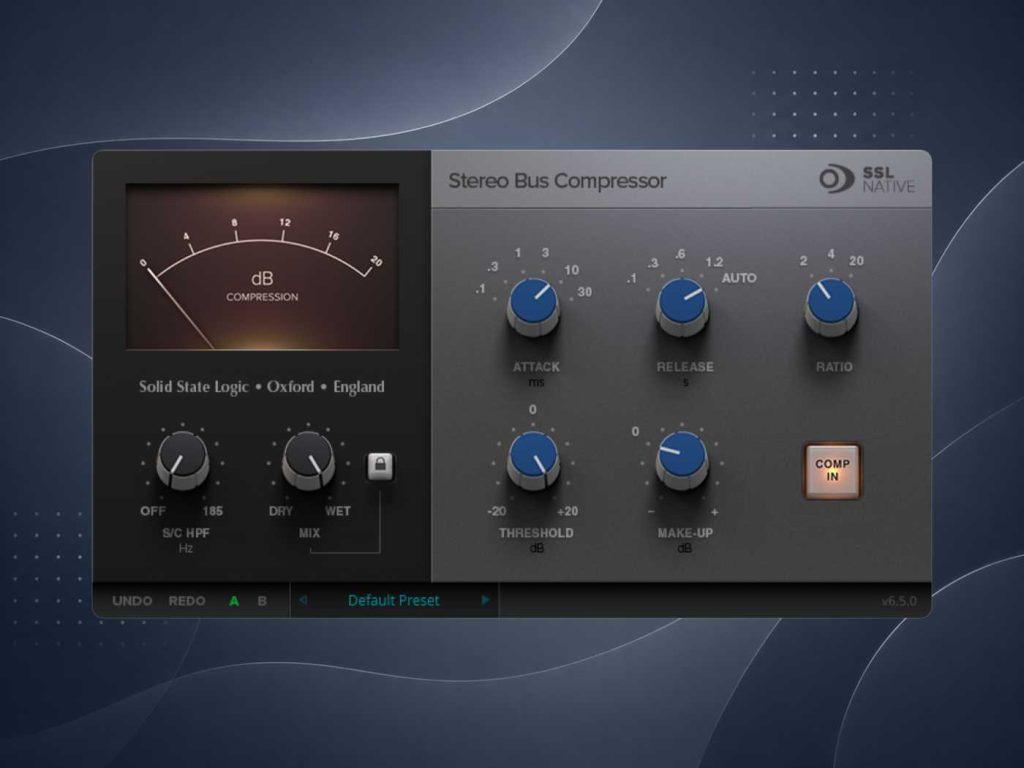Select the A comparison slot
Screen dimensions: 1024x768
pos(234,601)
